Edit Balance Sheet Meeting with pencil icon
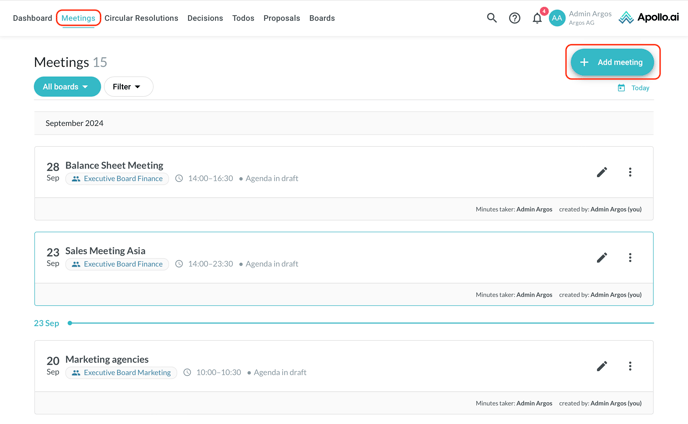The image size is (688, 424). 602,172
